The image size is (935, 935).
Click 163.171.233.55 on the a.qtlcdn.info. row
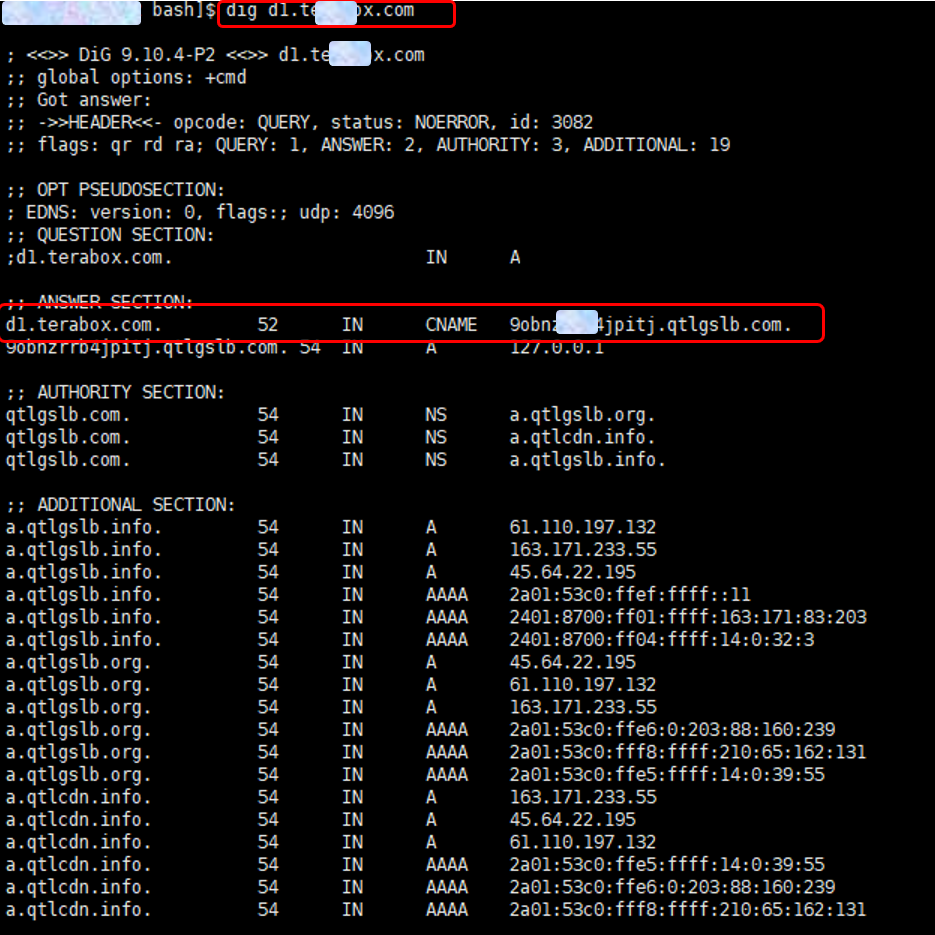[x=583, y=797]
